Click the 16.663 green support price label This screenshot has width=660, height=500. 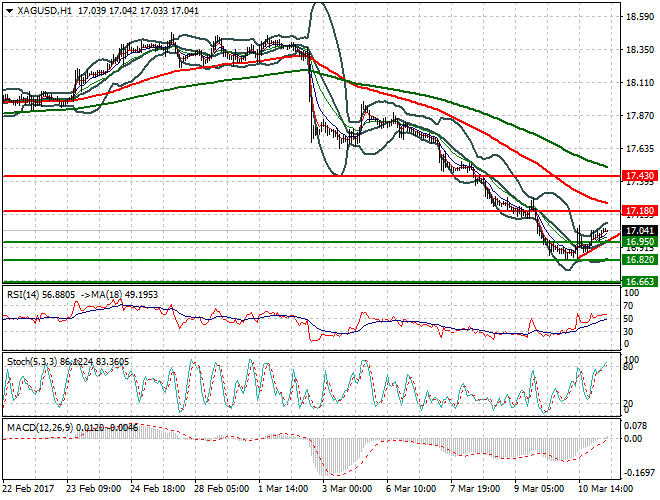click(x=640, y=282)
